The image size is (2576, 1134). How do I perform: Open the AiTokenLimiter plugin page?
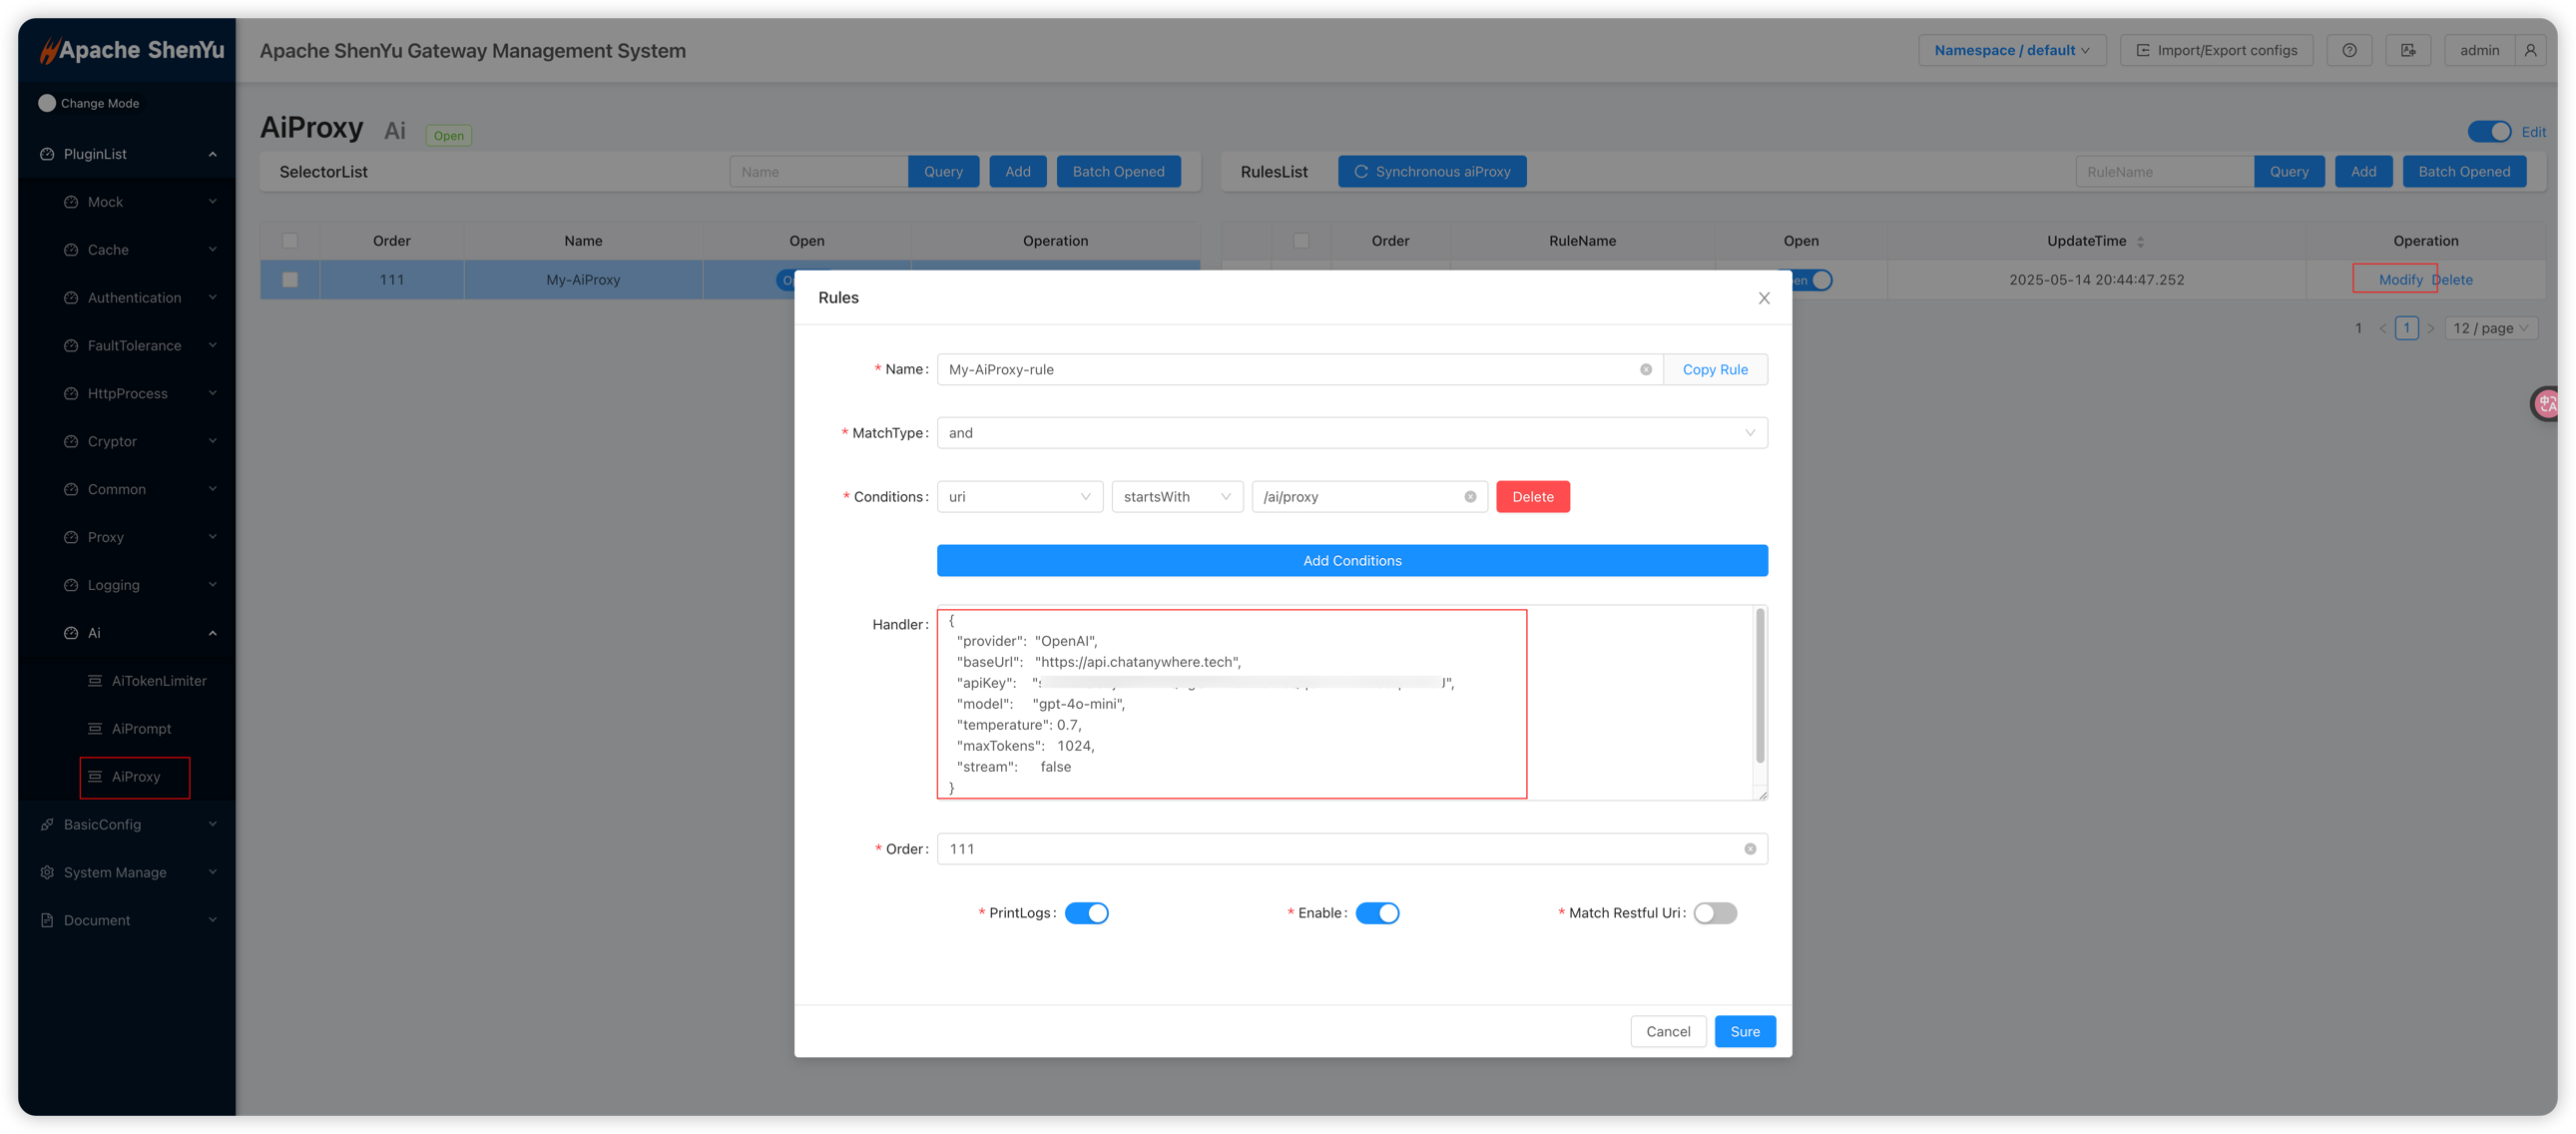[158, 681]
